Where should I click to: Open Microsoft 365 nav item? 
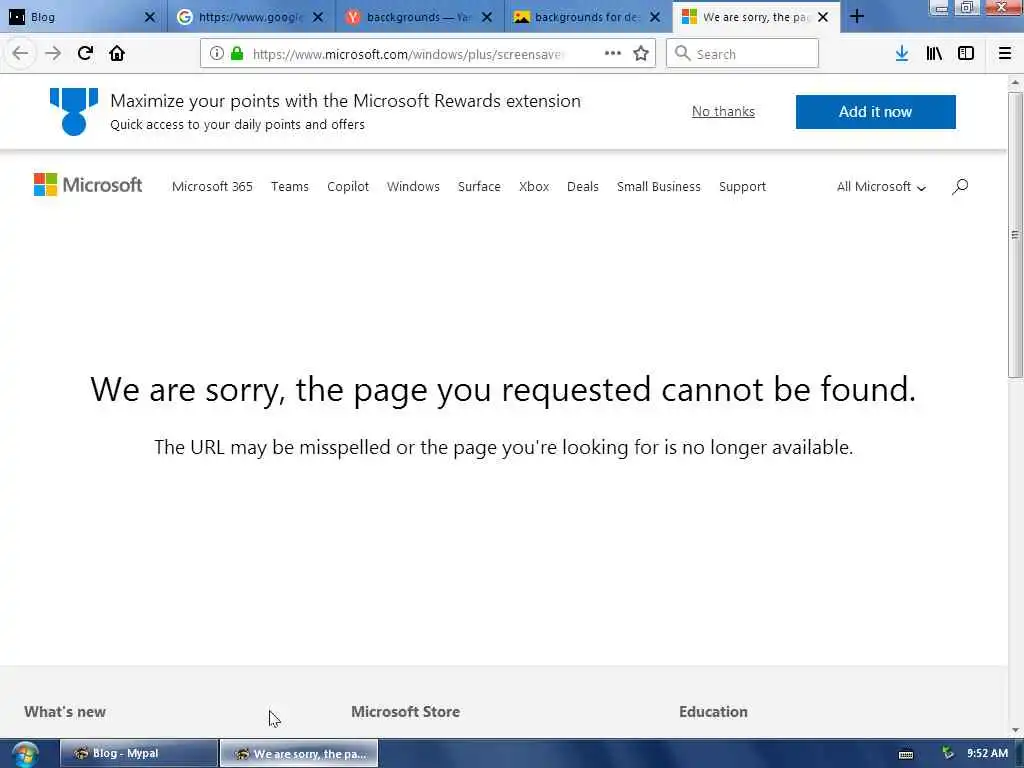(212, 187)
